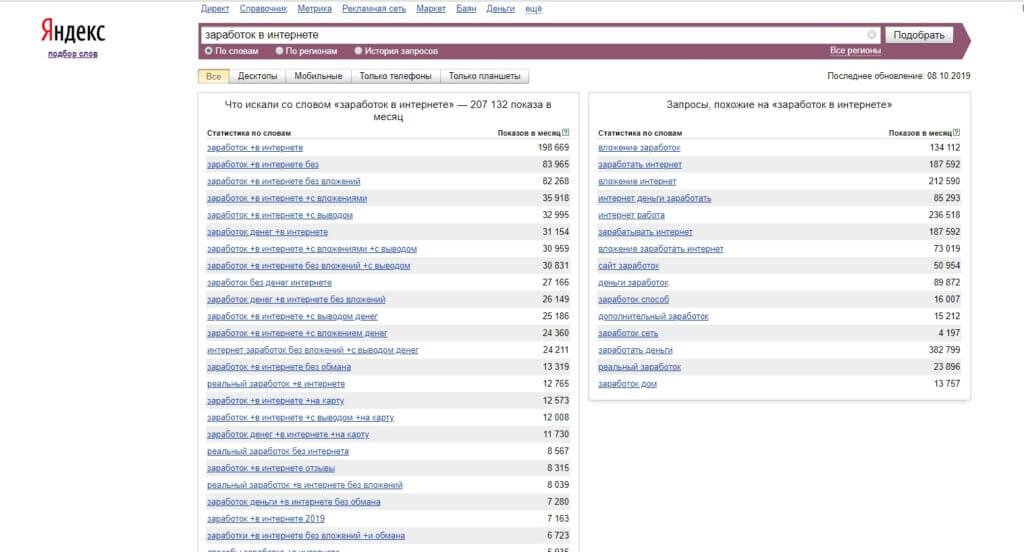Open query заработок деньги +в интернете без обмана

point(293,502)
